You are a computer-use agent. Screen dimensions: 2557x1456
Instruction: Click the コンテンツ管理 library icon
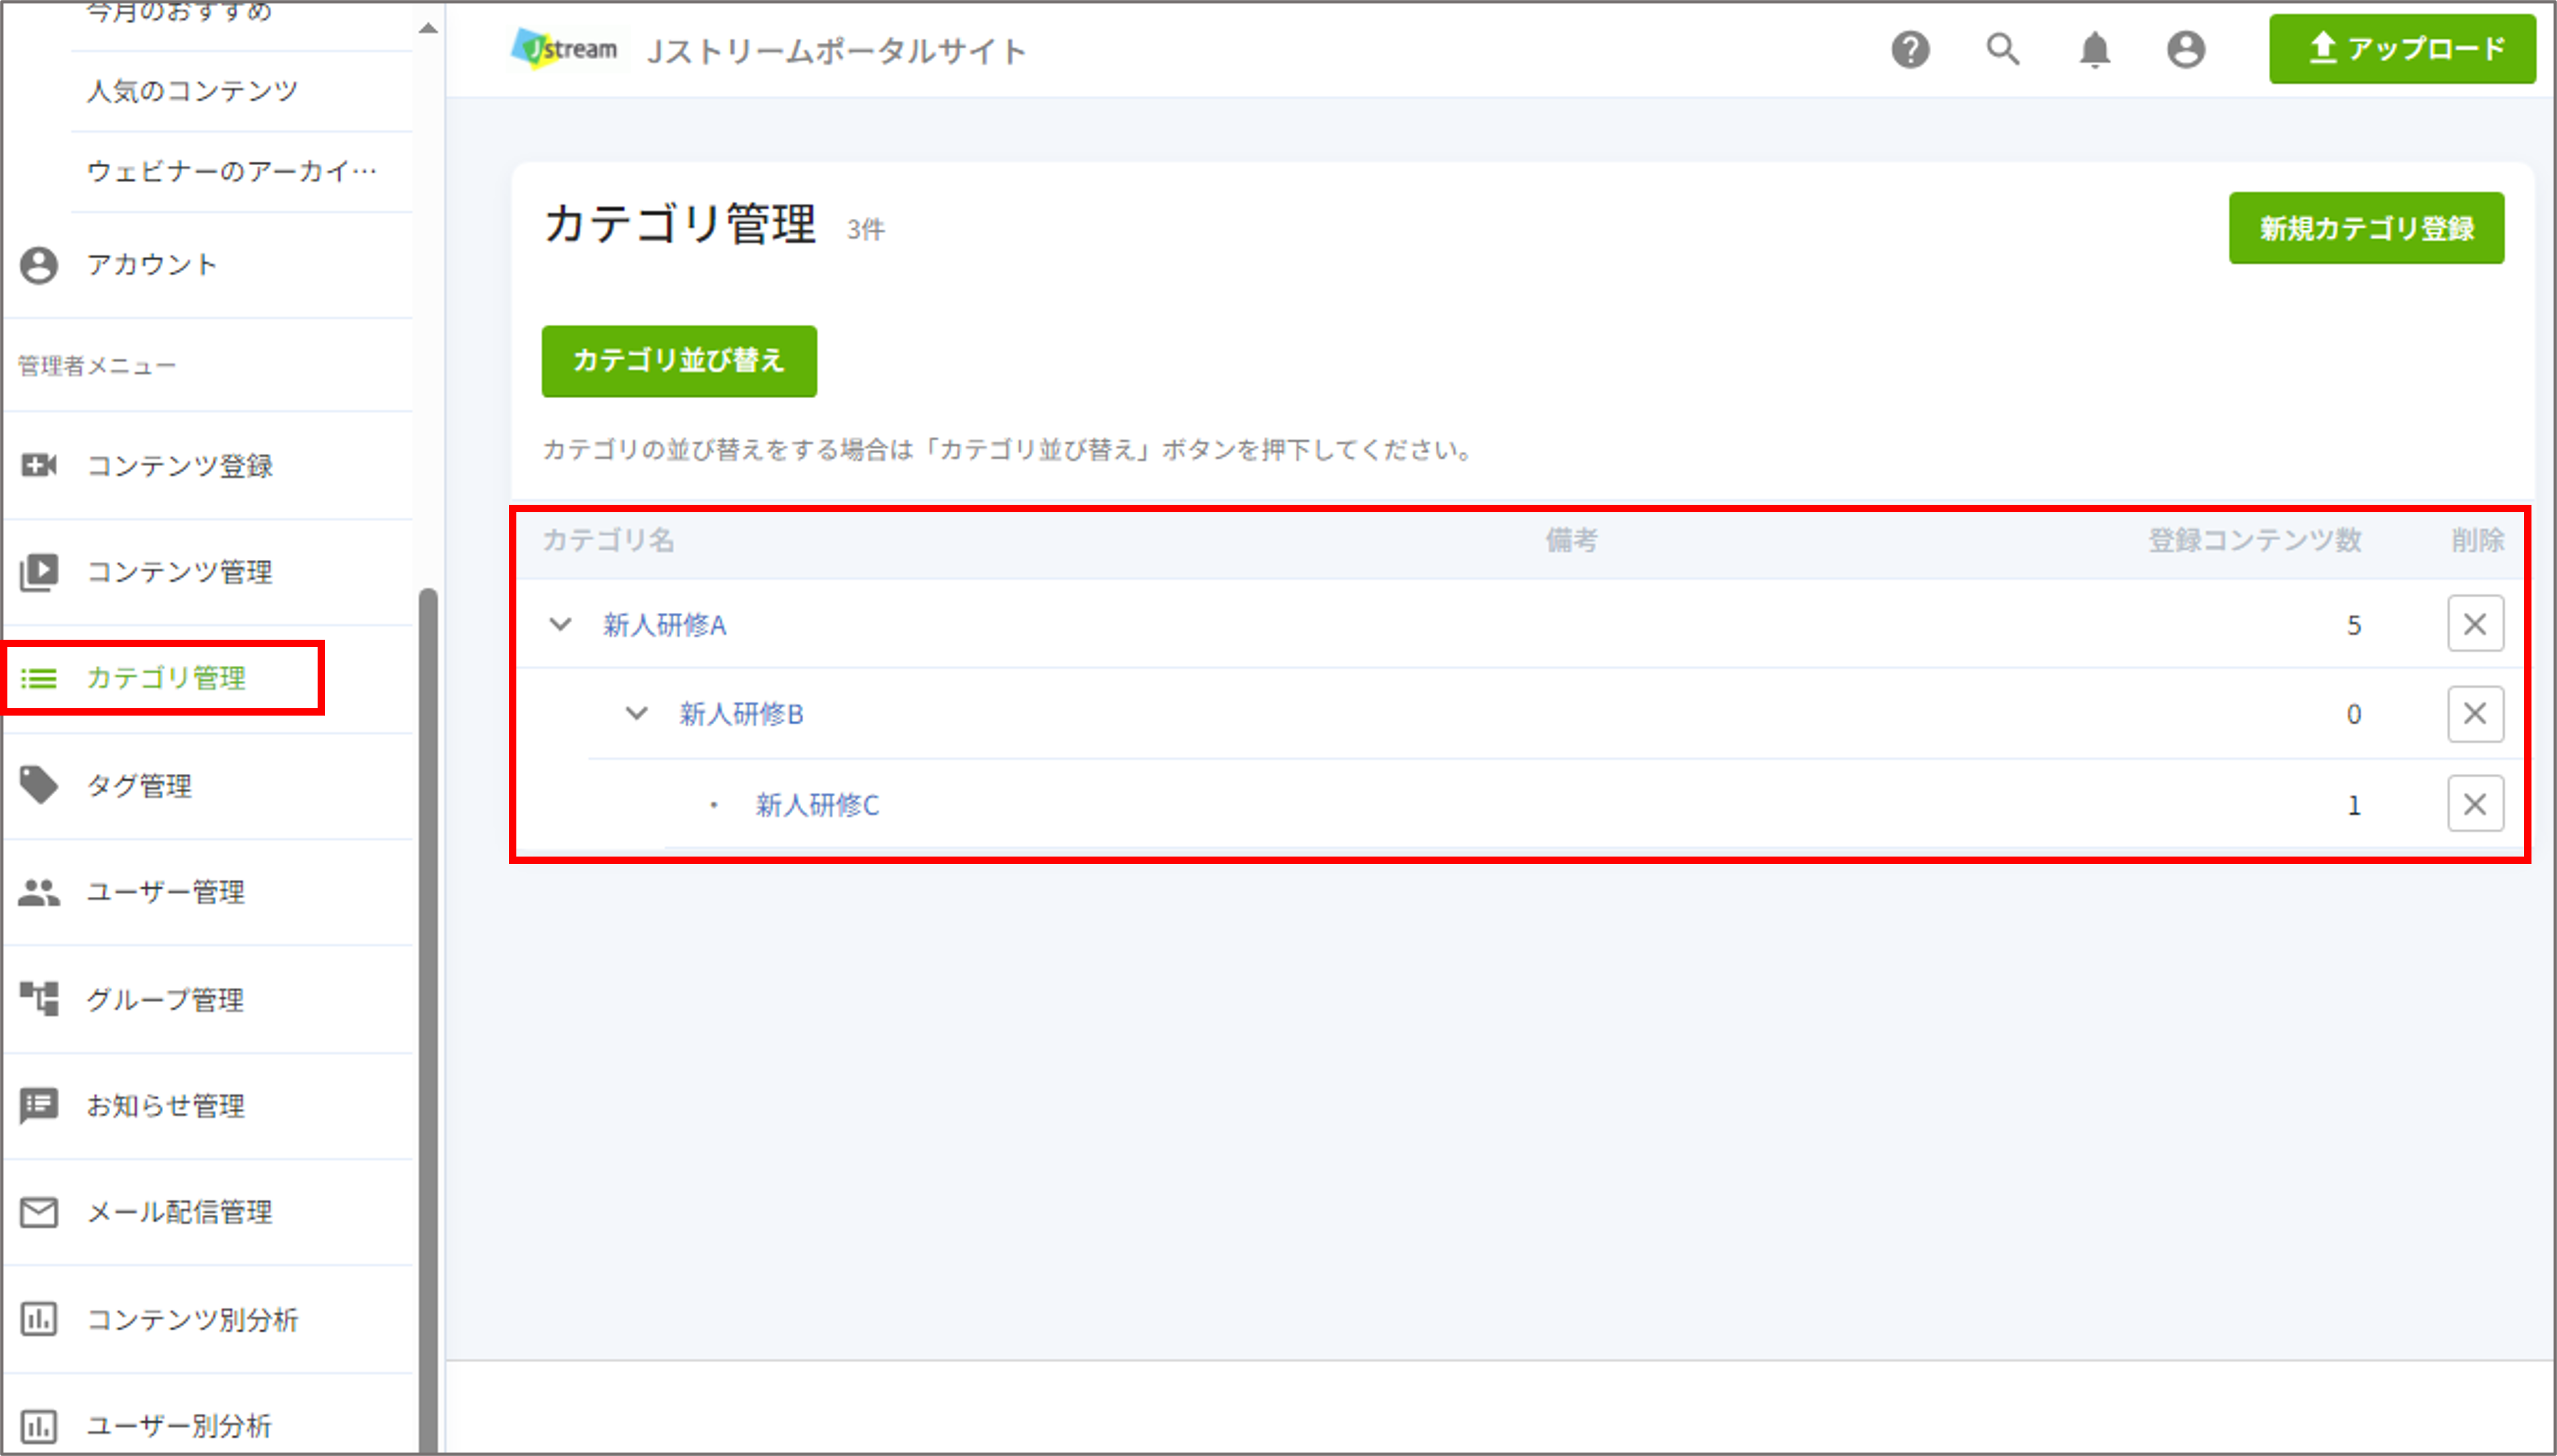[x=39, y=572]
